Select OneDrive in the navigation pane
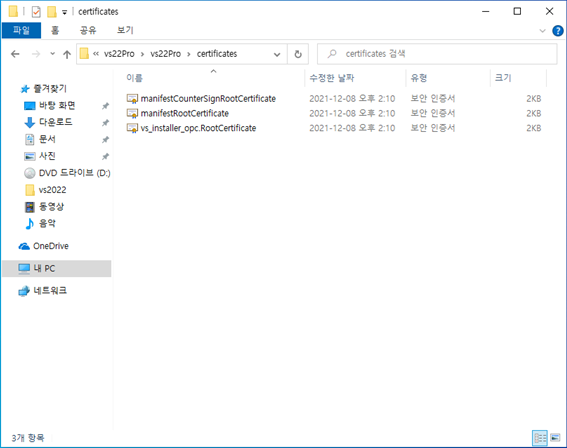 [51, 246]
